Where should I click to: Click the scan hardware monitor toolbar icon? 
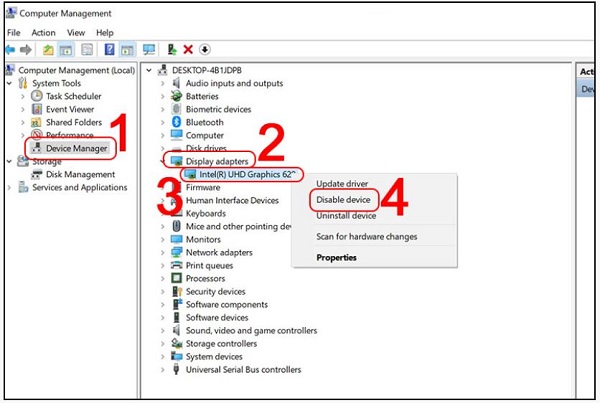149,50
